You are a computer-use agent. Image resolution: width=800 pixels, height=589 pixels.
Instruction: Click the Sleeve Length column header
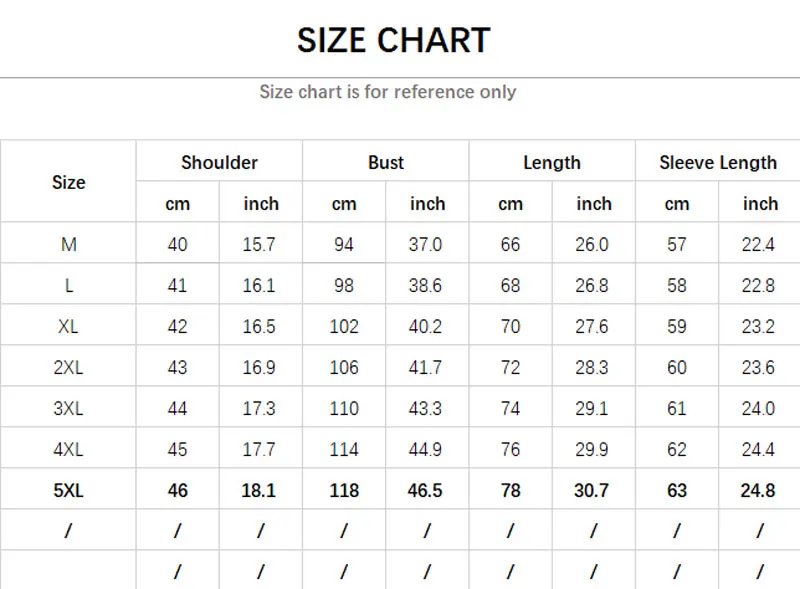[x=718, y=163]
